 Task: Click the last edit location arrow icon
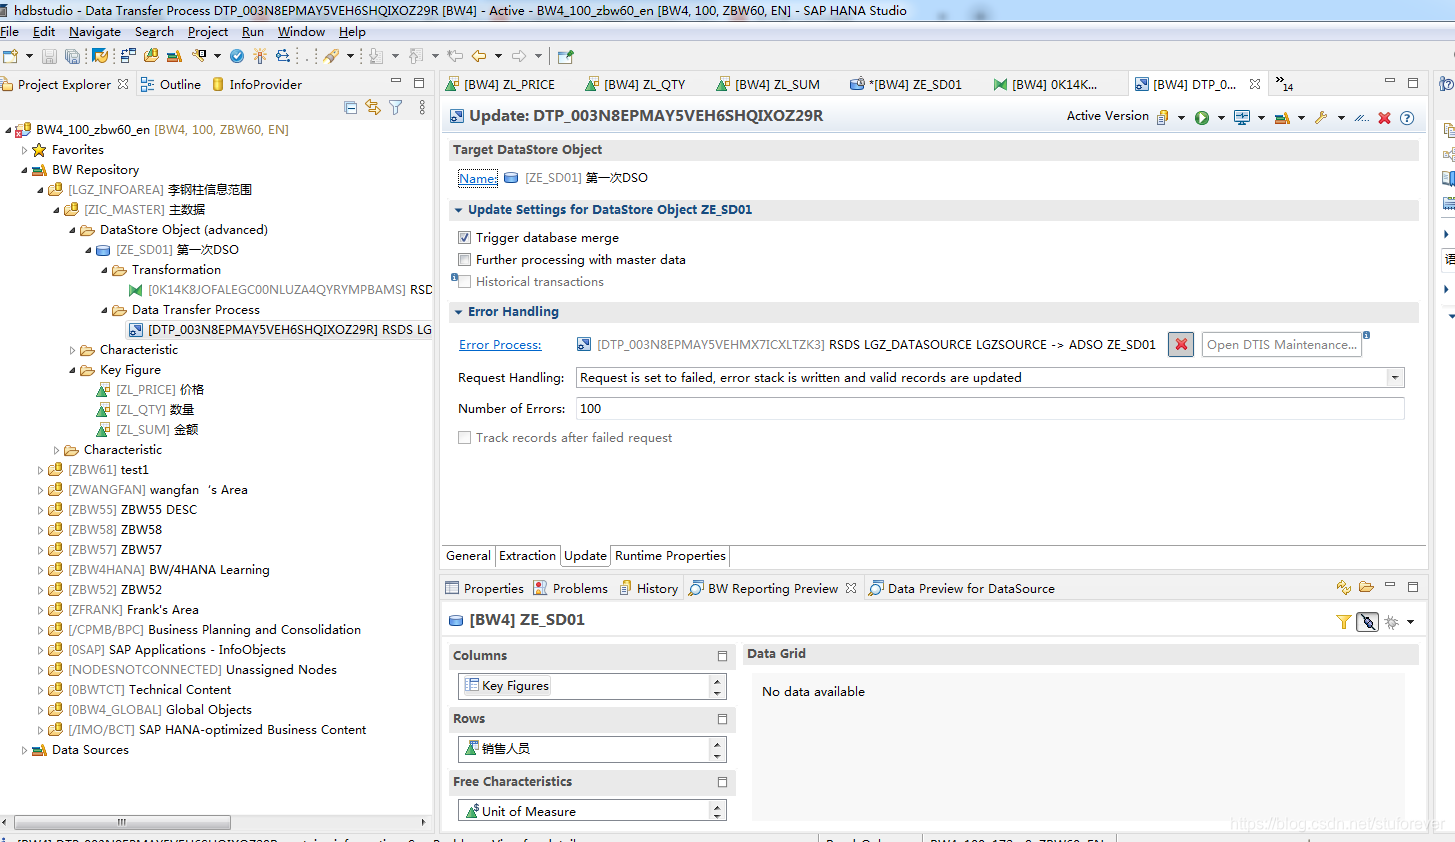[455, 56]
